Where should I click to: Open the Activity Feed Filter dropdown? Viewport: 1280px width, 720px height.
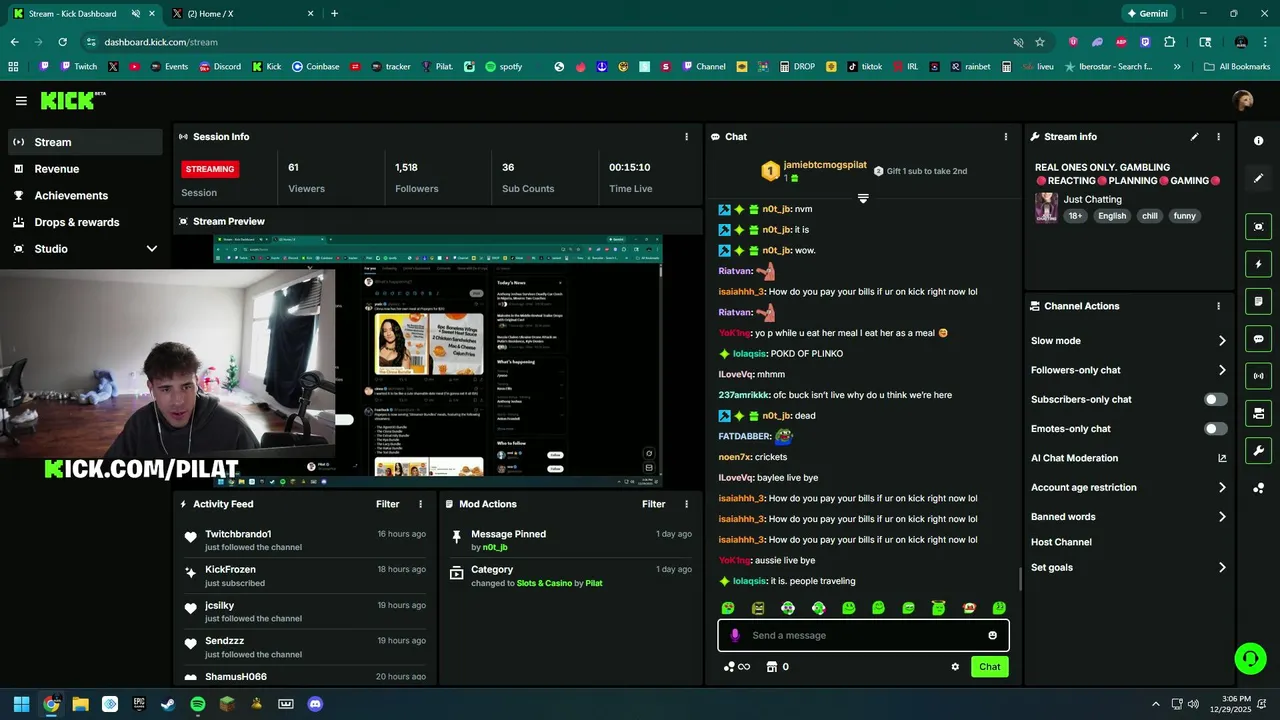tap(387, 504)
